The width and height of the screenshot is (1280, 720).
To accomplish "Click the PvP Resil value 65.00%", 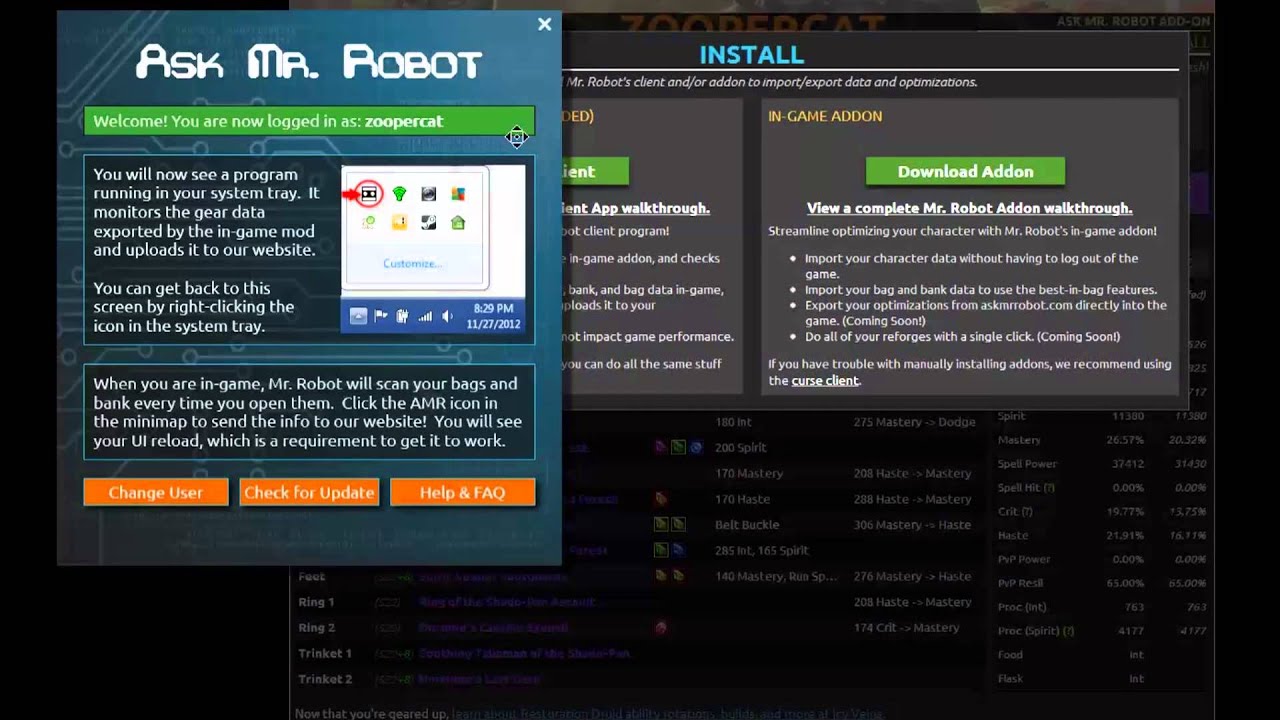I will coord(1125,583).
